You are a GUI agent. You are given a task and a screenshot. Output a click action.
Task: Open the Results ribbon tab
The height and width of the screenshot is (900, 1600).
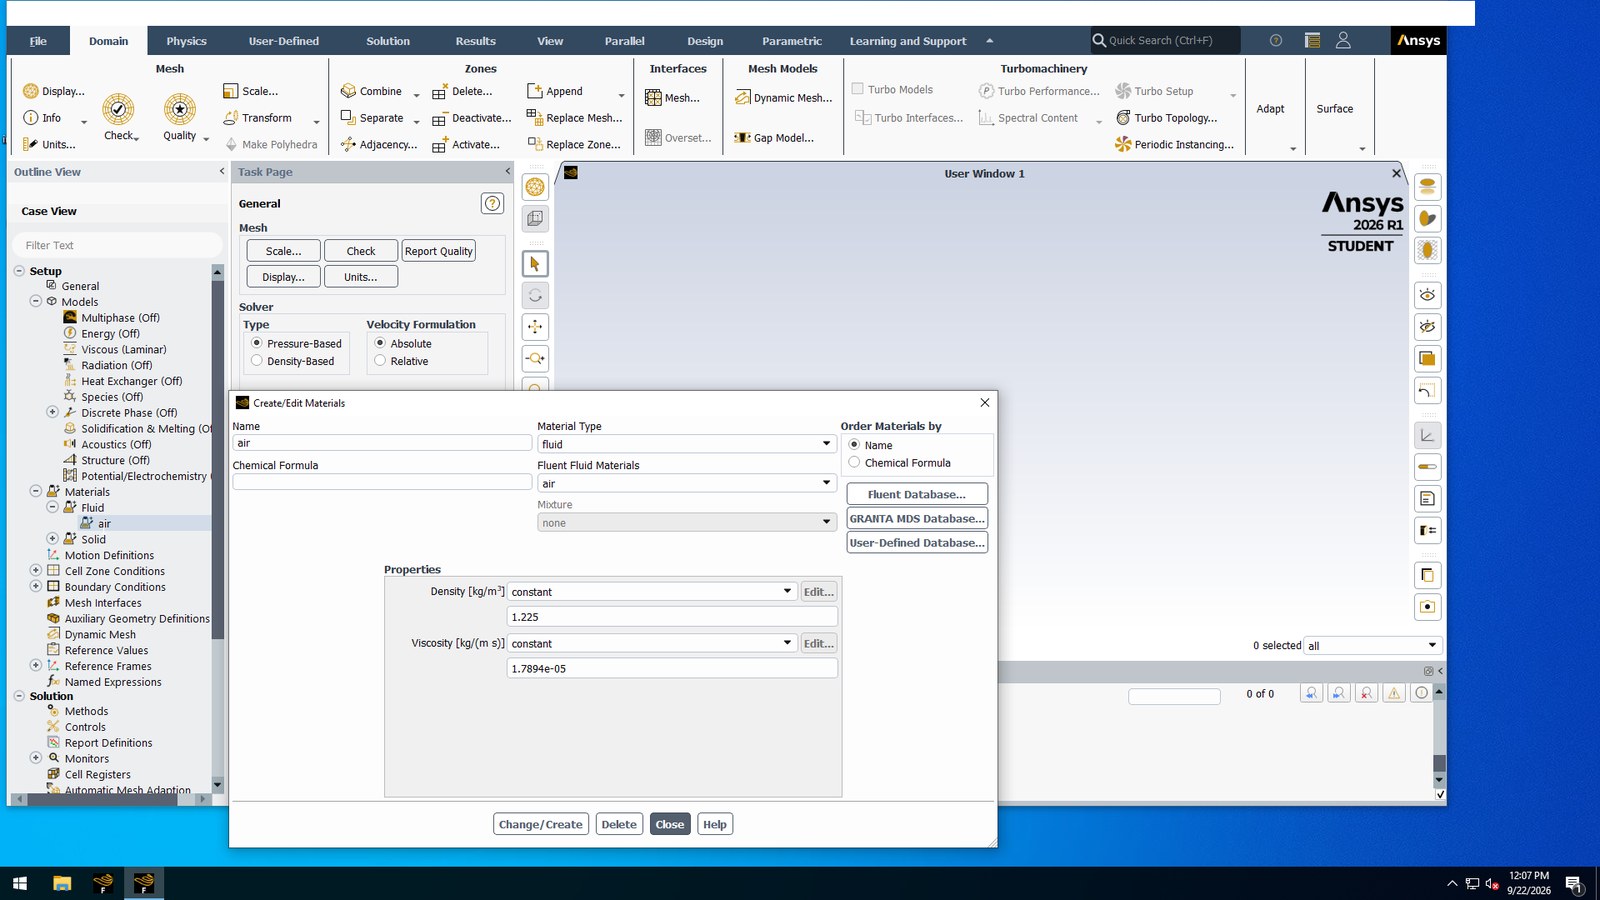point(475,41)
